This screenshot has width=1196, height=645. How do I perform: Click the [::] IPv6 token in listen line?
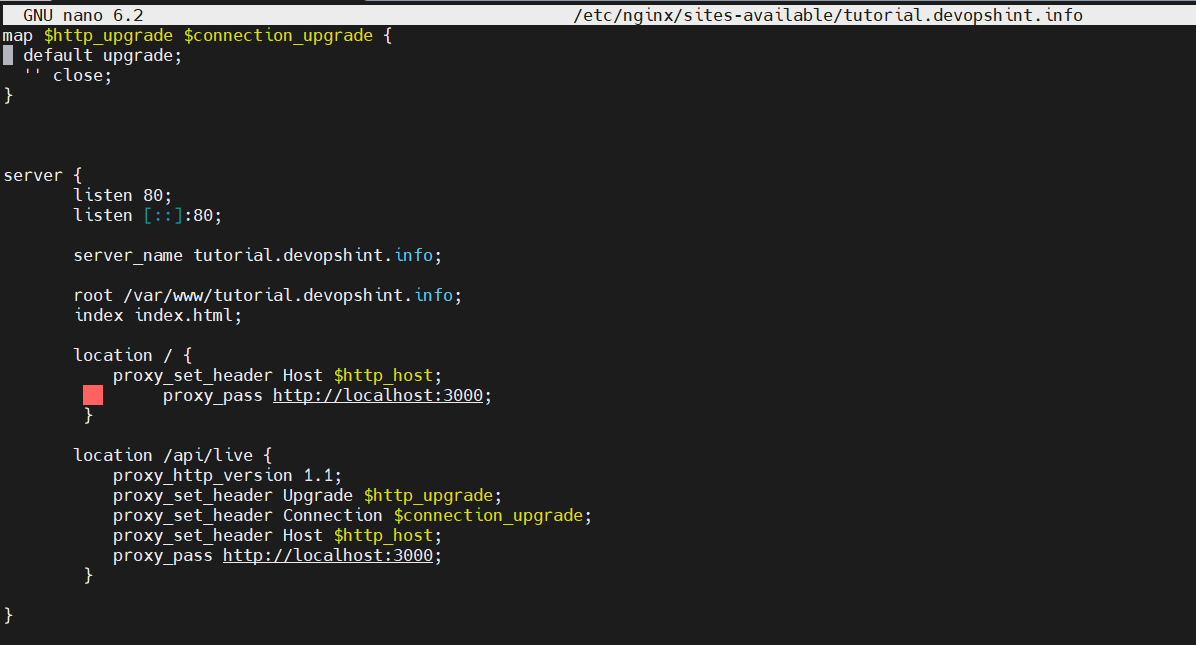[x=163, y=216]
